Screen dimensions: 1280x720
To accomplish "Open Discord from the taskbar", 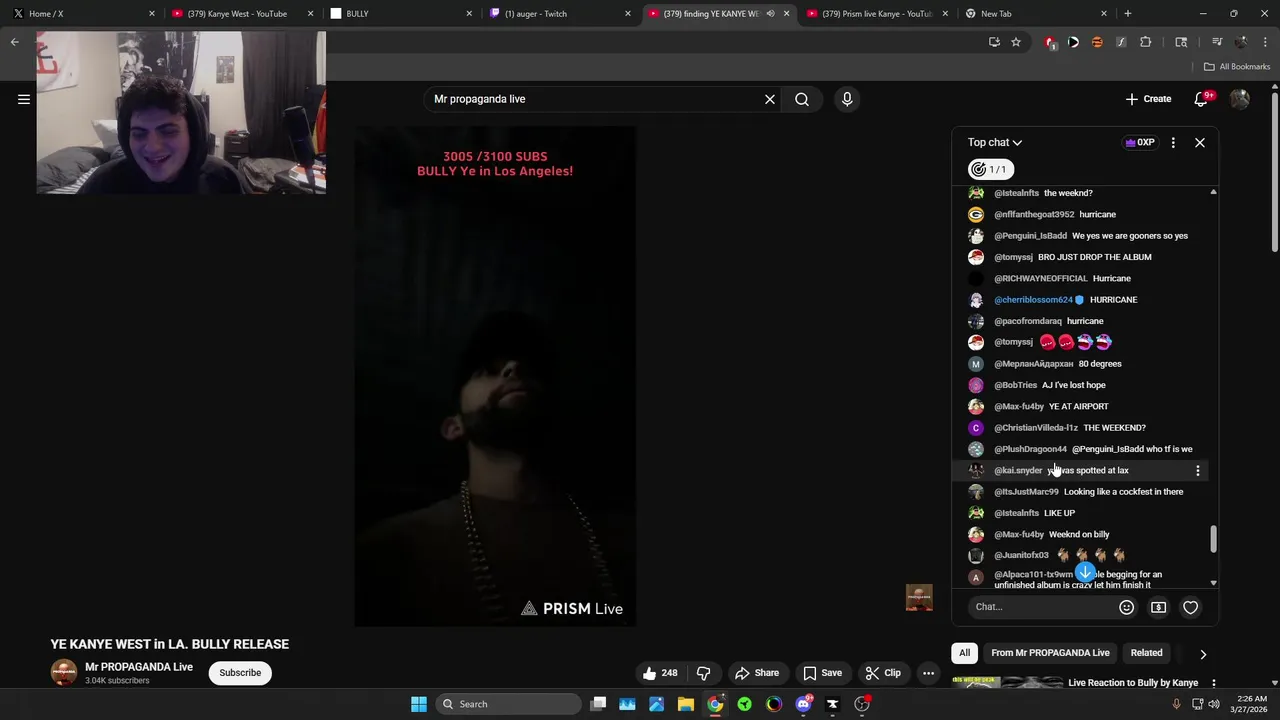I will click(803, 704).
